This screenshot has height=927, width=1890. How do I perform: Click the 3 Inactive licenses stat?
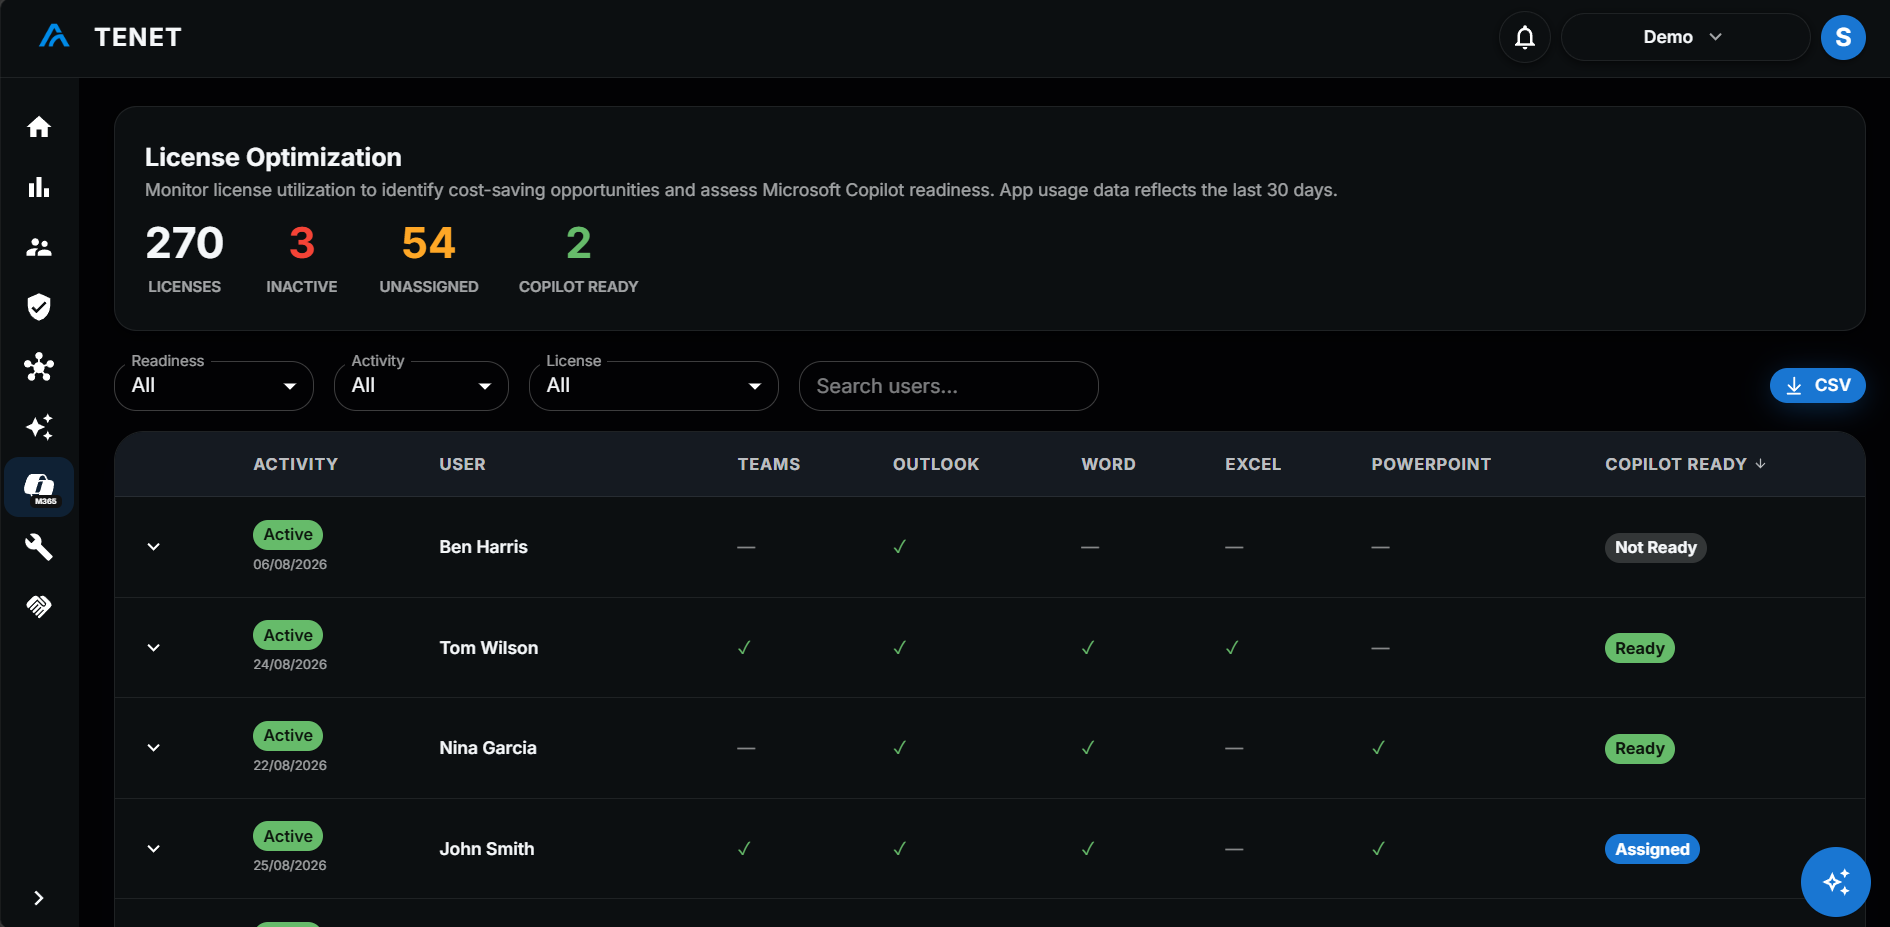pyautogui.click(x=302, y=260)
